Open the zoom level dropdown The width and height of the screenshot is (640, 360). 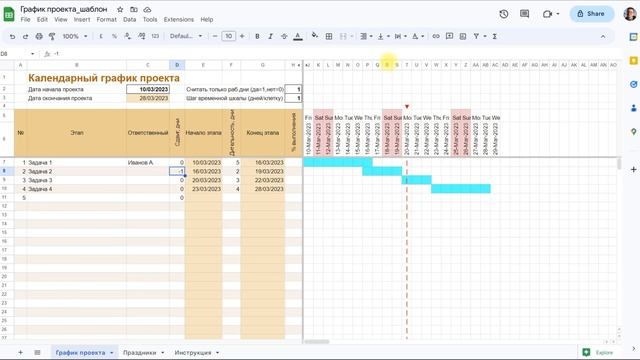tap(75, 36)
